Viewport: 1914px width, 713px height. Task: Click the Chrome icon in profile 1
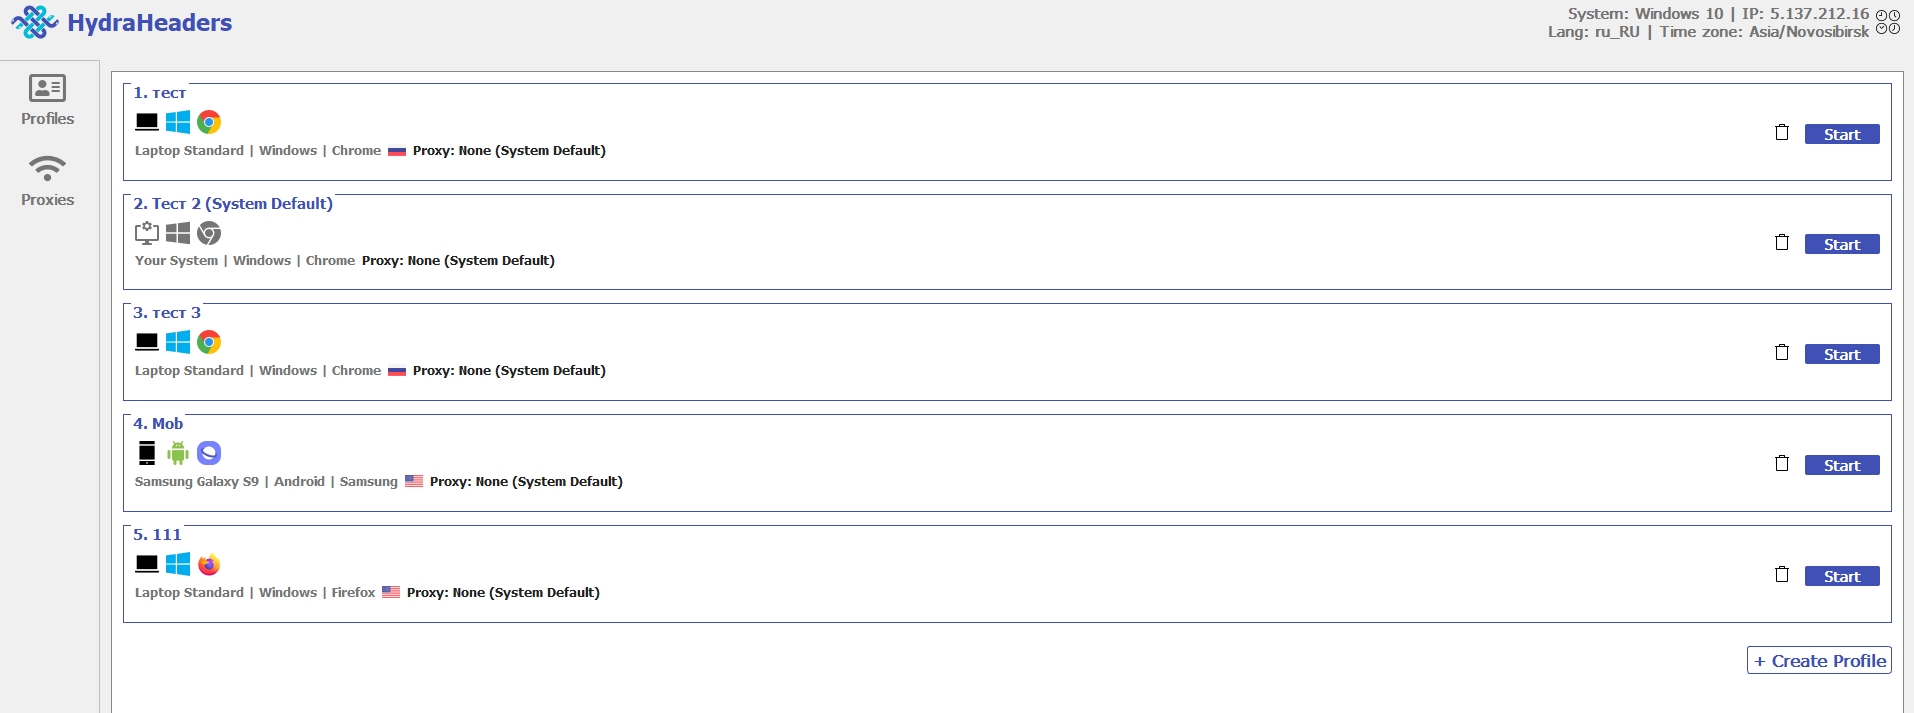click(x=209, y=122)
